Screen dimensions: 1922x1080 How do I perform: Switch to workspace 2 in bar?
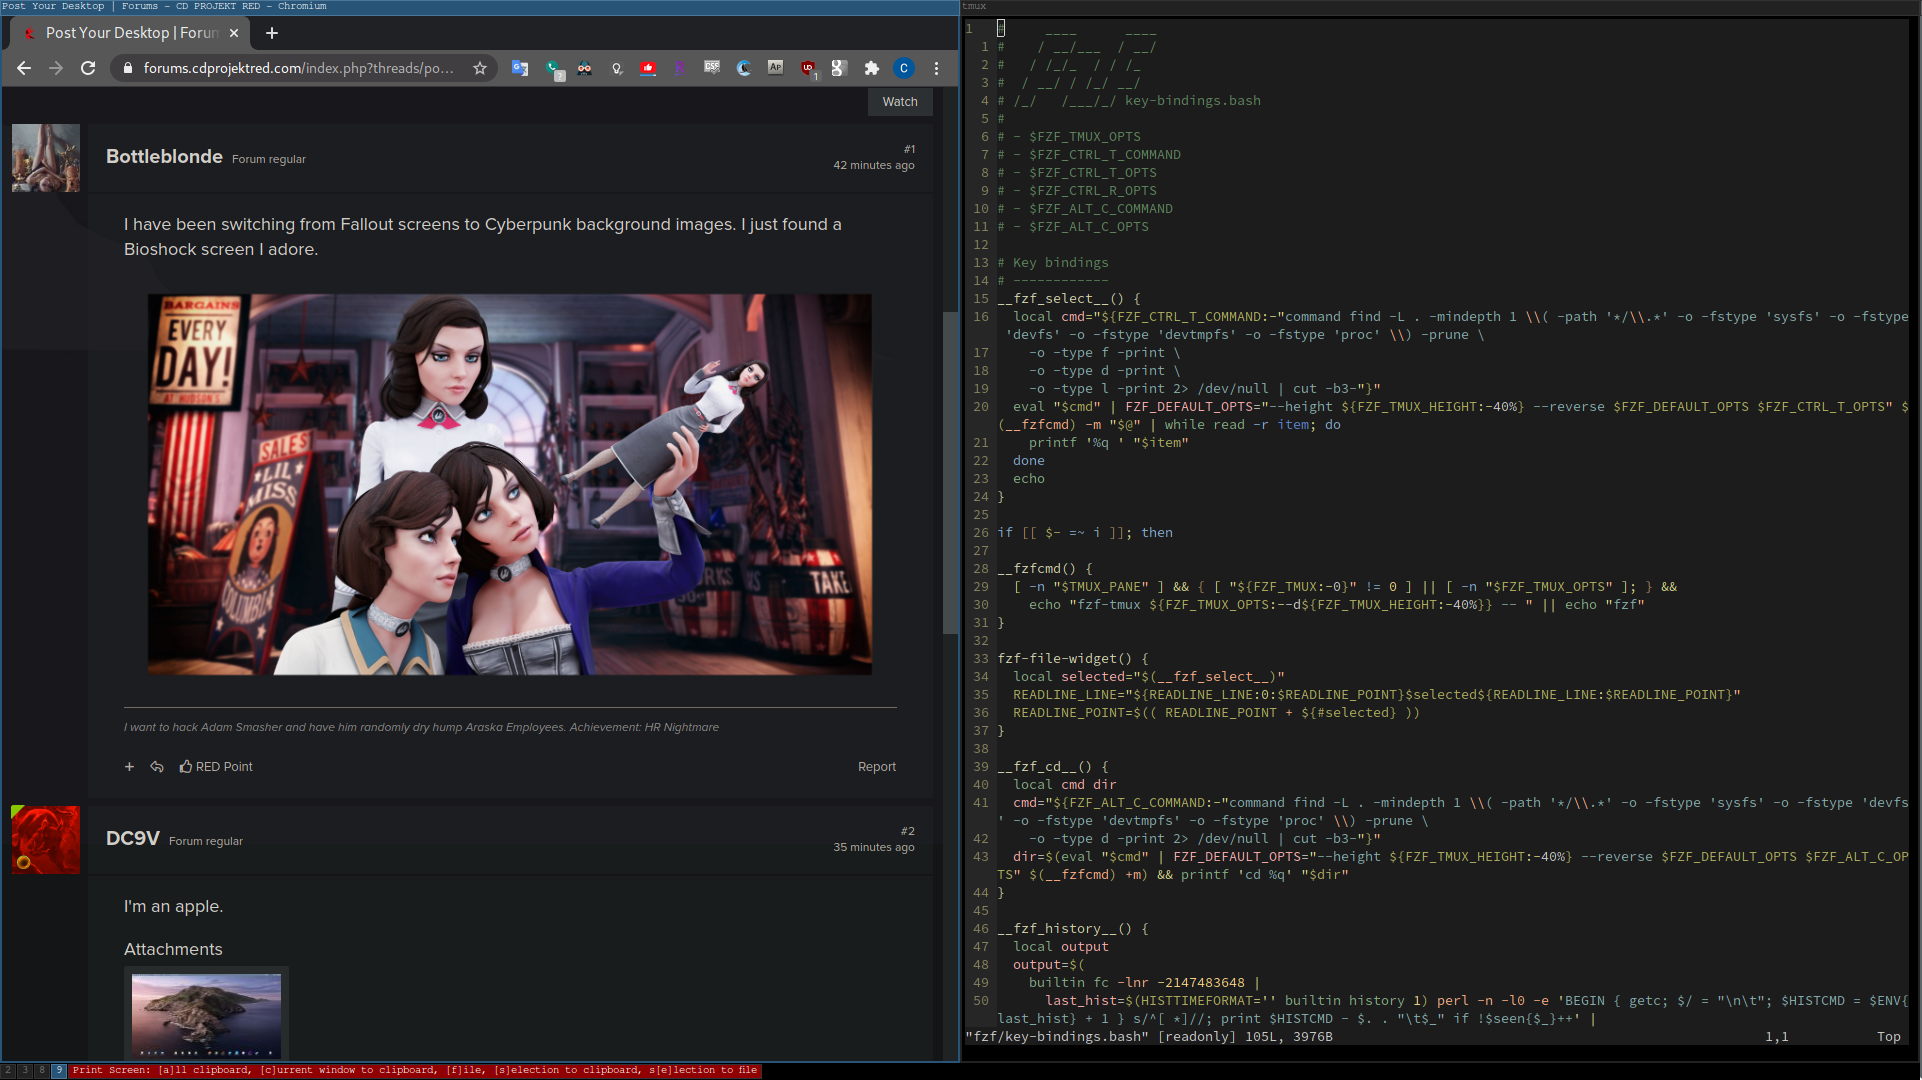8,1071
